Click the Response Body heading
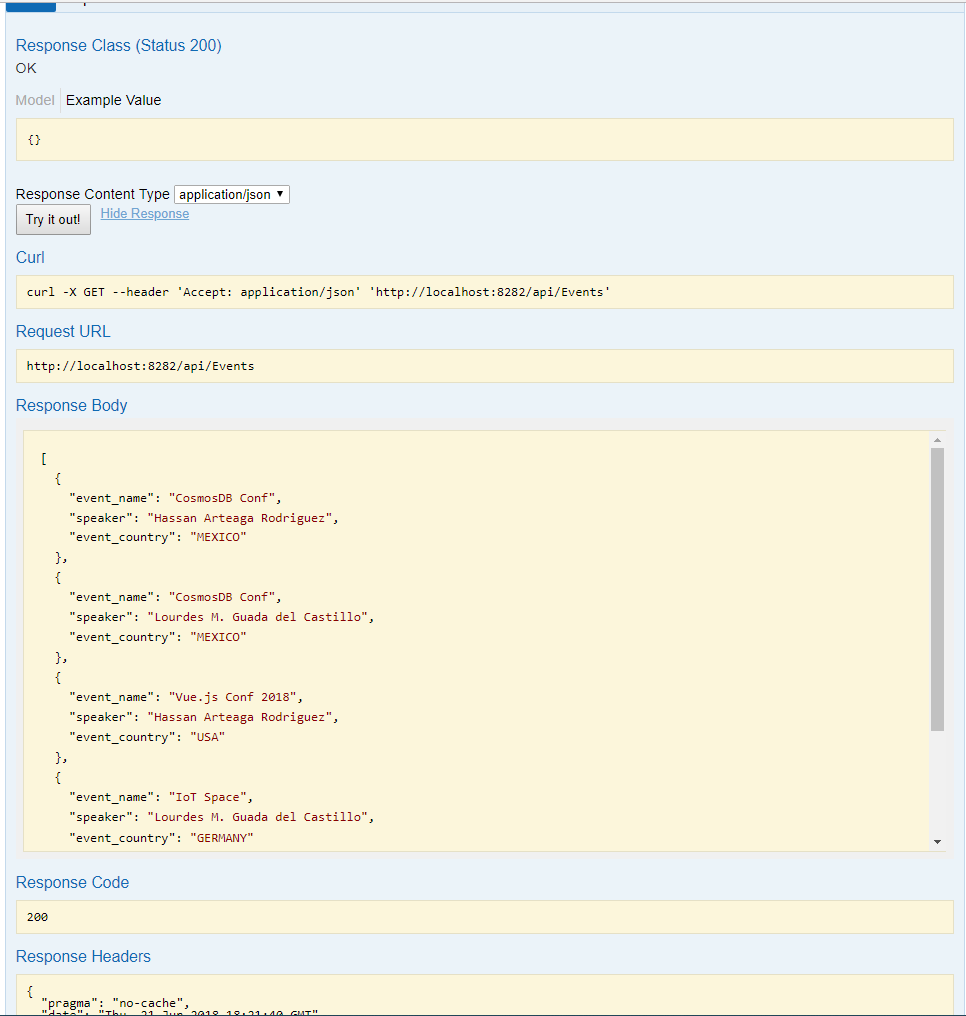966x1016 pixels. pyautogui.click(x=71, y=405)
